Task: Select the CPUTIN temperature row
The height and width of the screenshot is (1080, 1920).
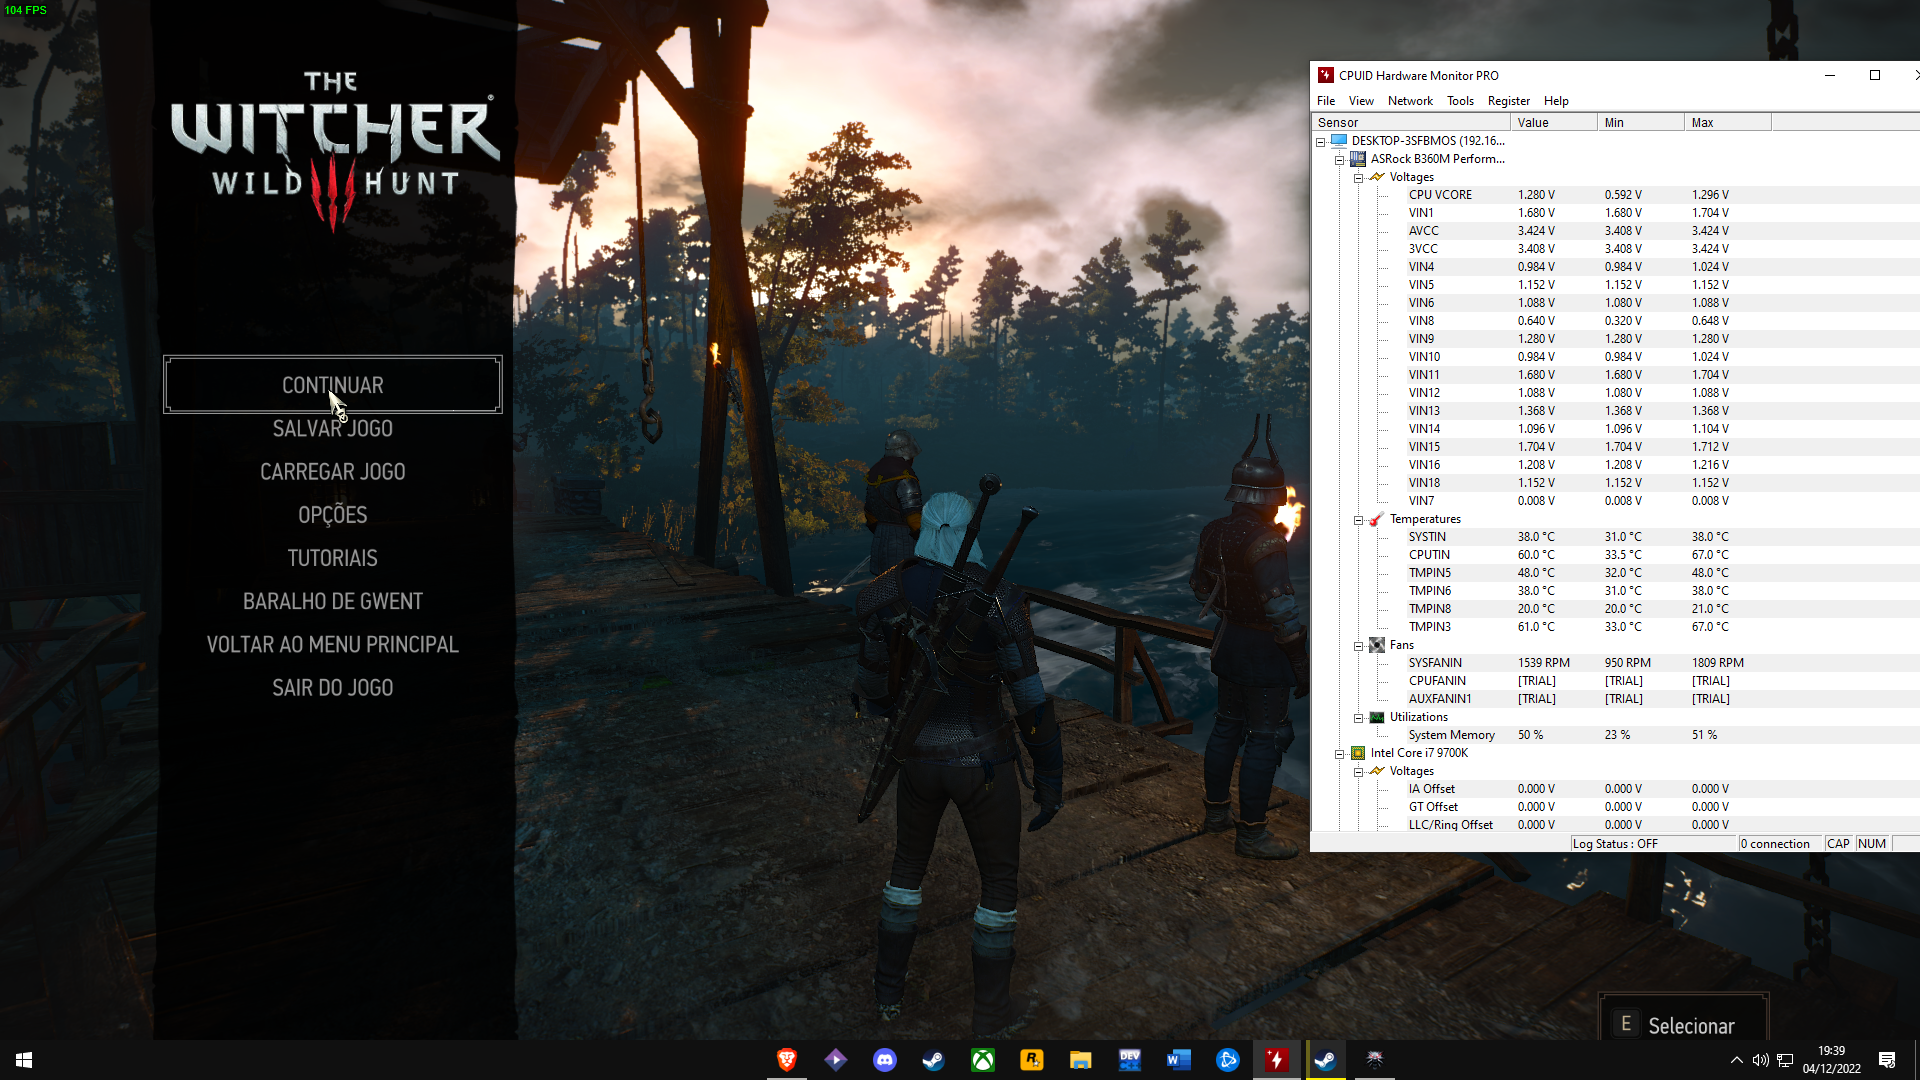Action: point(1614,555)
